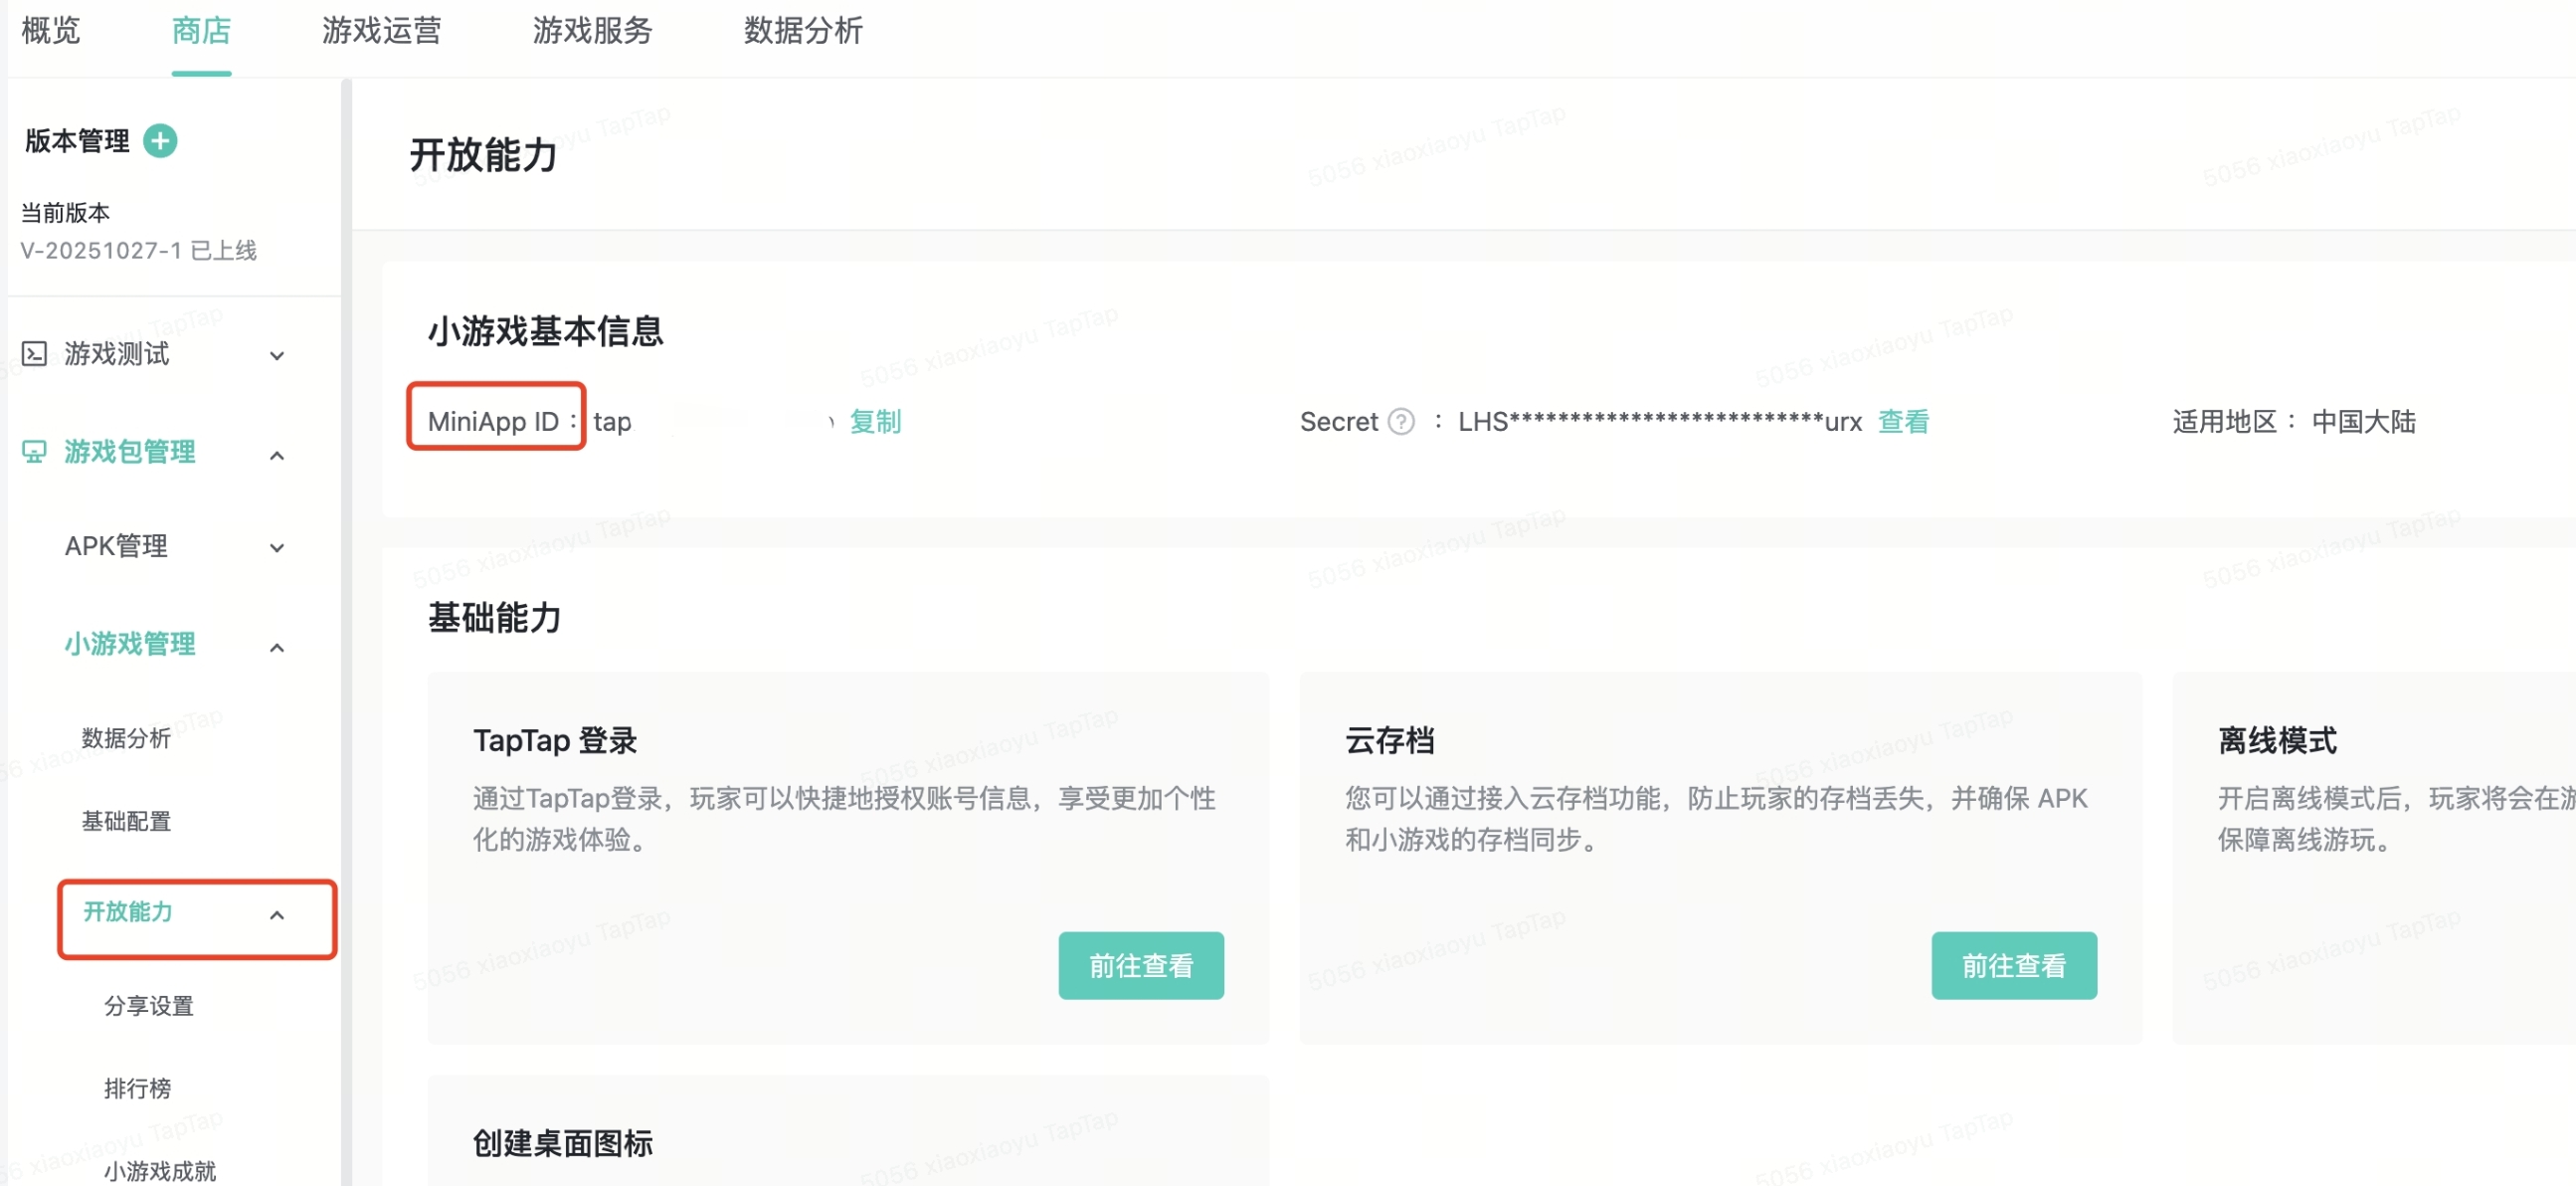Click the green plus icon beside 版本管理

160,141
